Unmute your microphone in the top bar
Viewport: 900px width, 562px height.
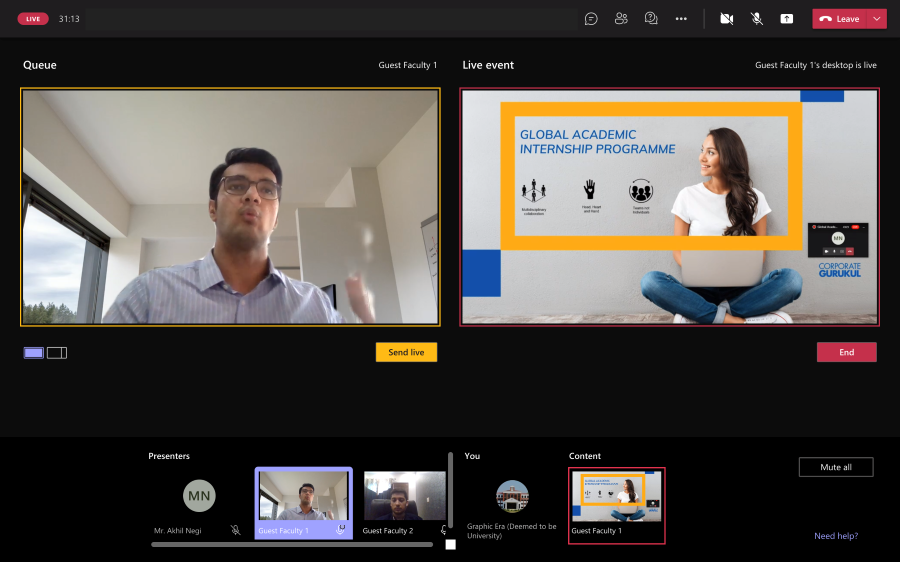click(757, 19)
